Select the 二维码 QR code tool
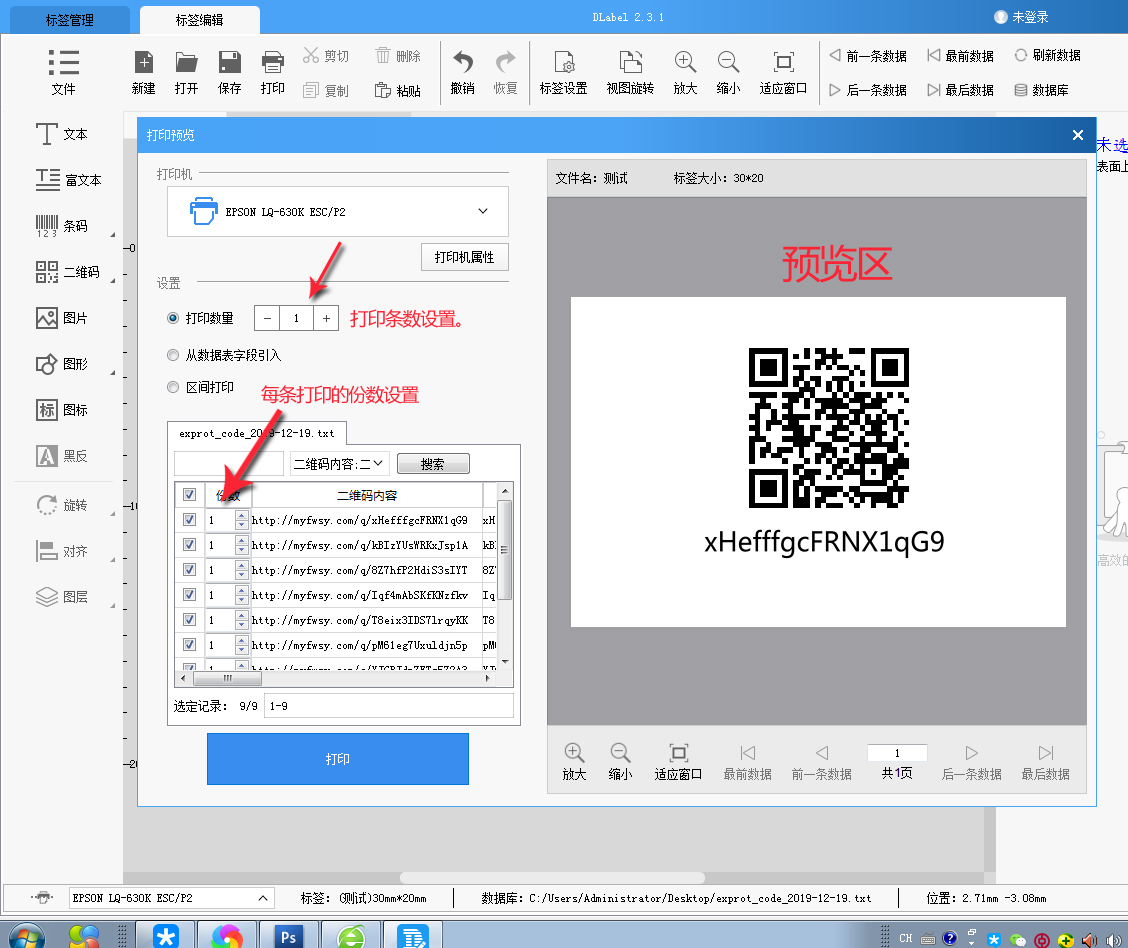 68,272
